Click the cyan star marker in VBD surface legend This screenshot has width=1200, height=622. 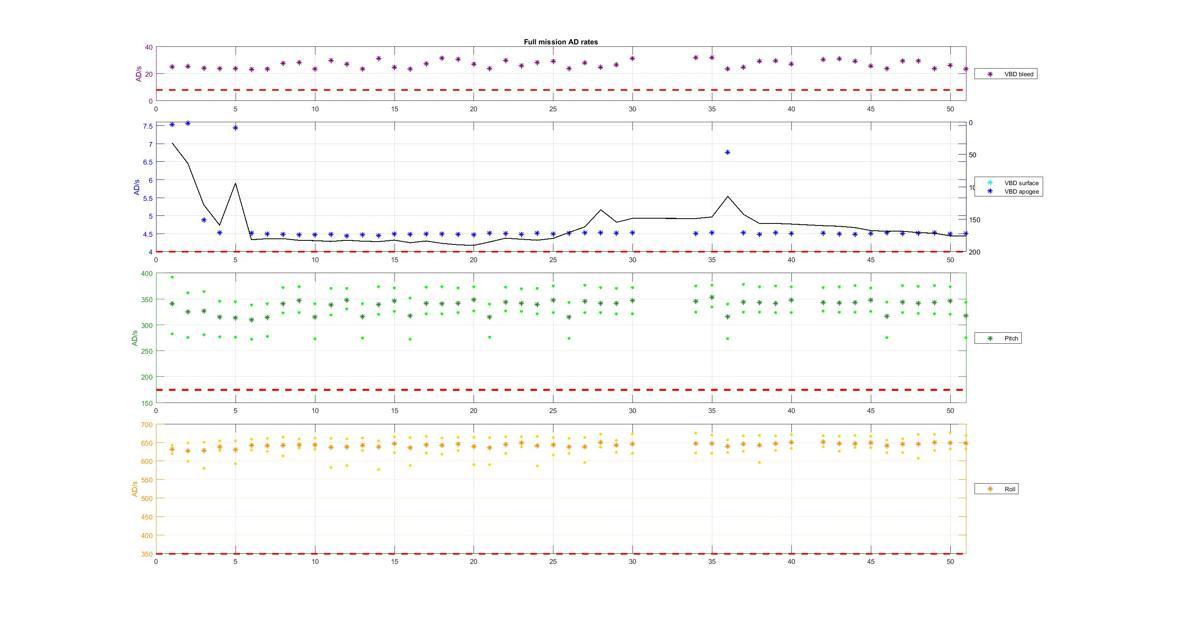(x=990, y=183)
